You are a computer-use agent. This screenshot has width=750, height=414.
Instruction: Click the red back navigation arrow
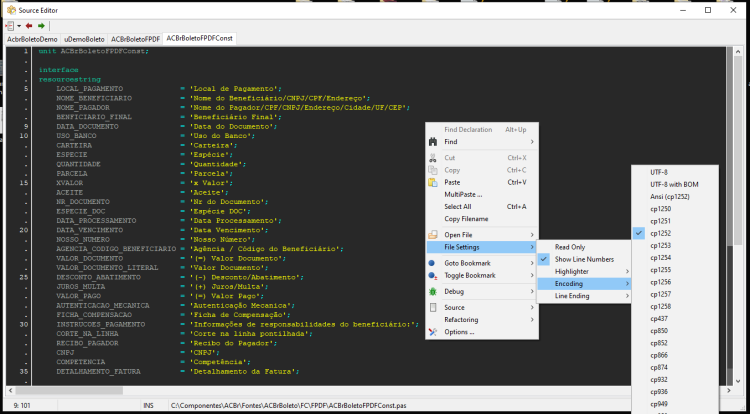click(x=29, y=26)
